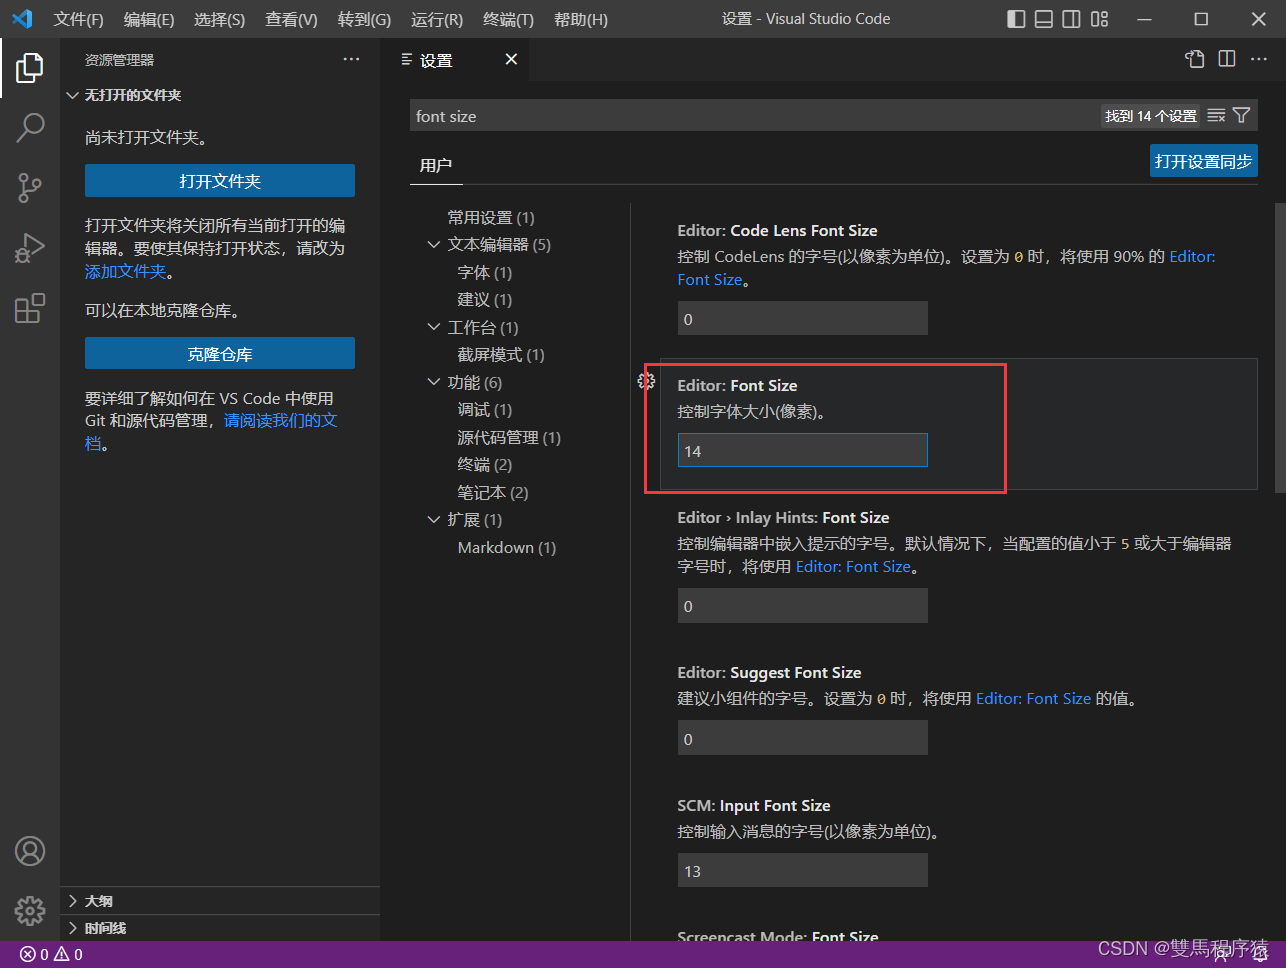Click the VS Code logo icon
1286x968 pixels.
tap(22, 19)
